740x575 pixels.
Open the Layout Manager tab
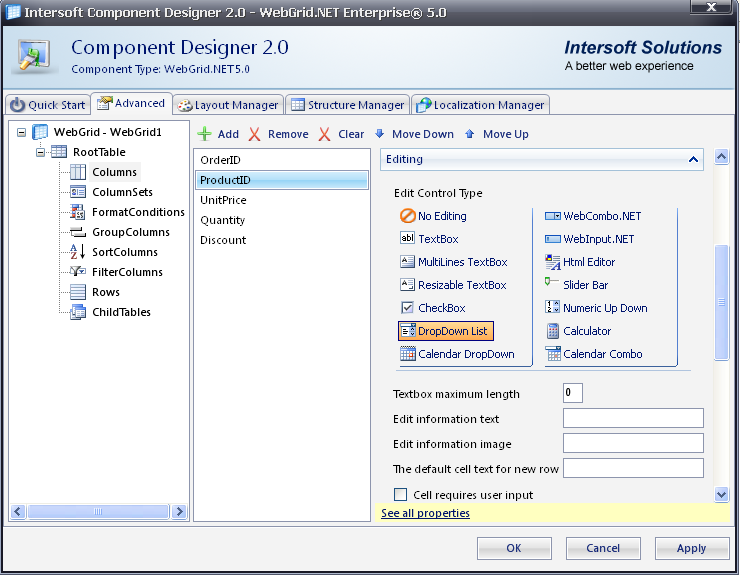228,105
